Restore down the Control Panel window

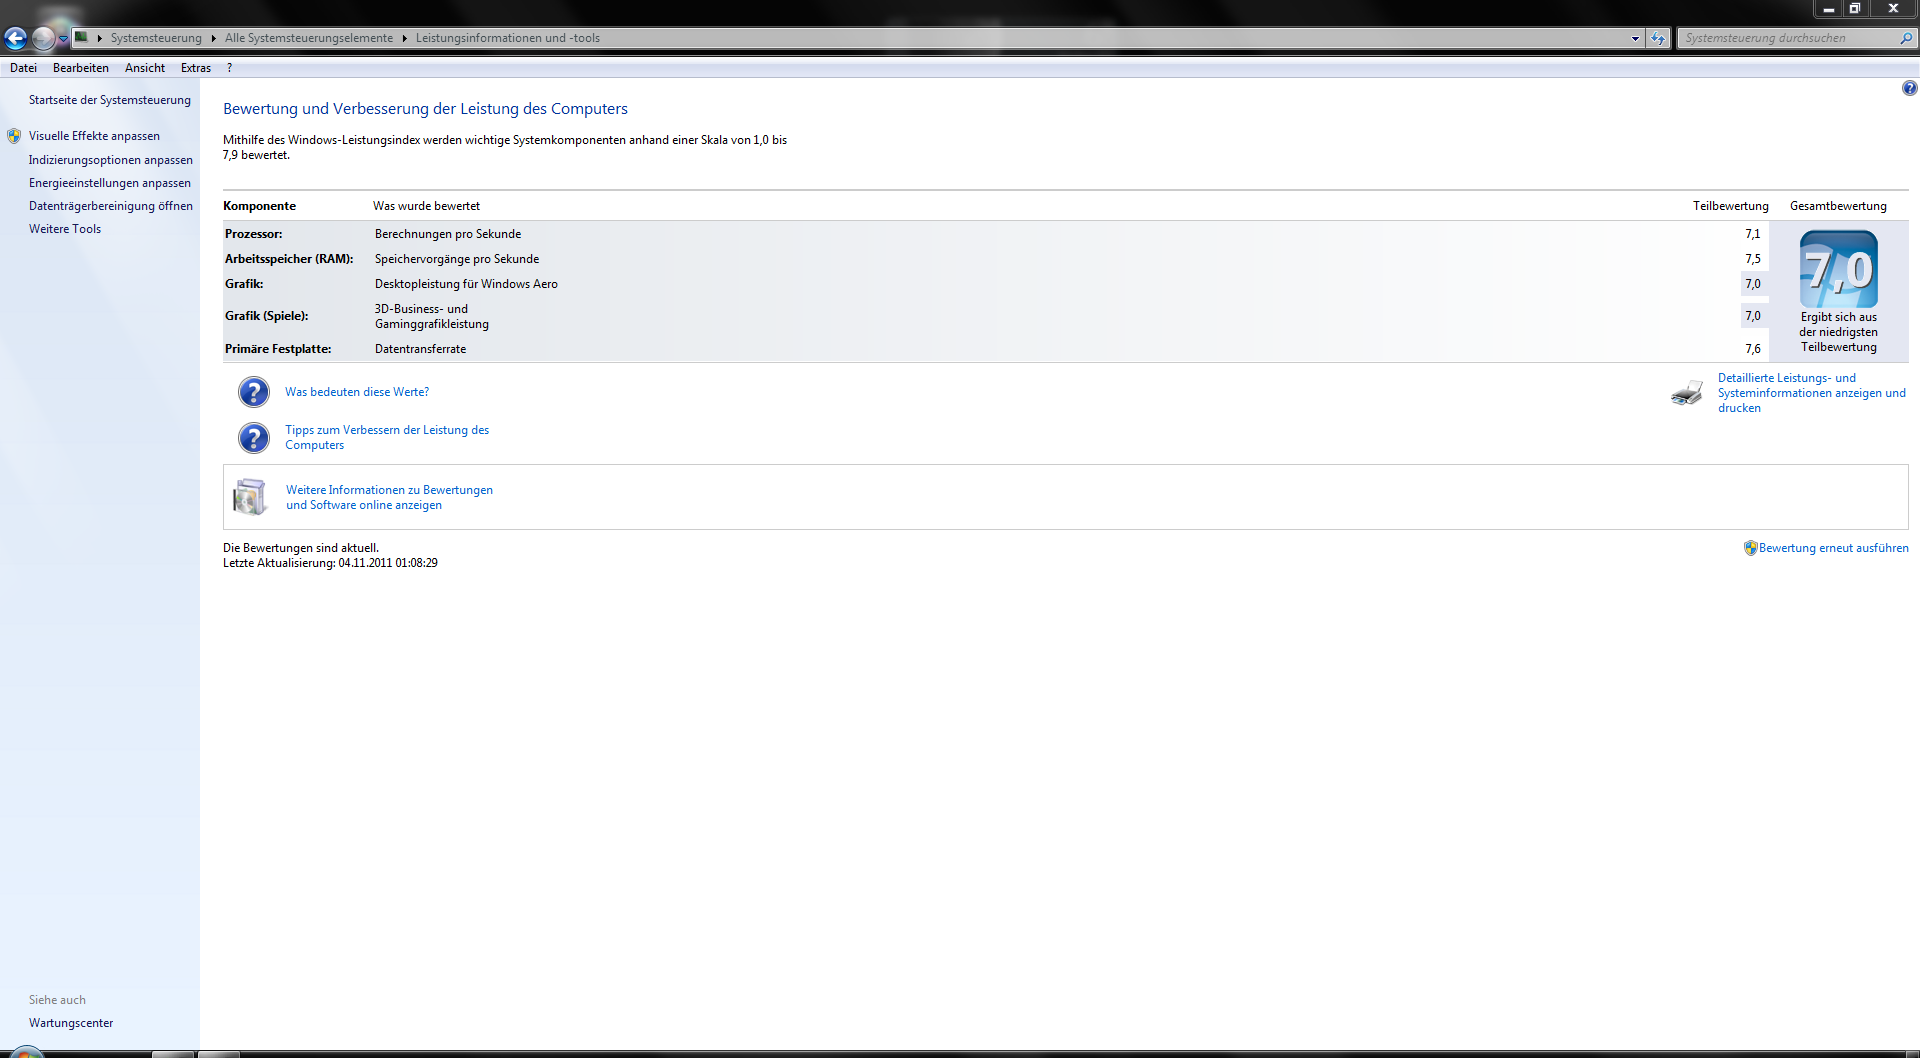pos(1855,9)
